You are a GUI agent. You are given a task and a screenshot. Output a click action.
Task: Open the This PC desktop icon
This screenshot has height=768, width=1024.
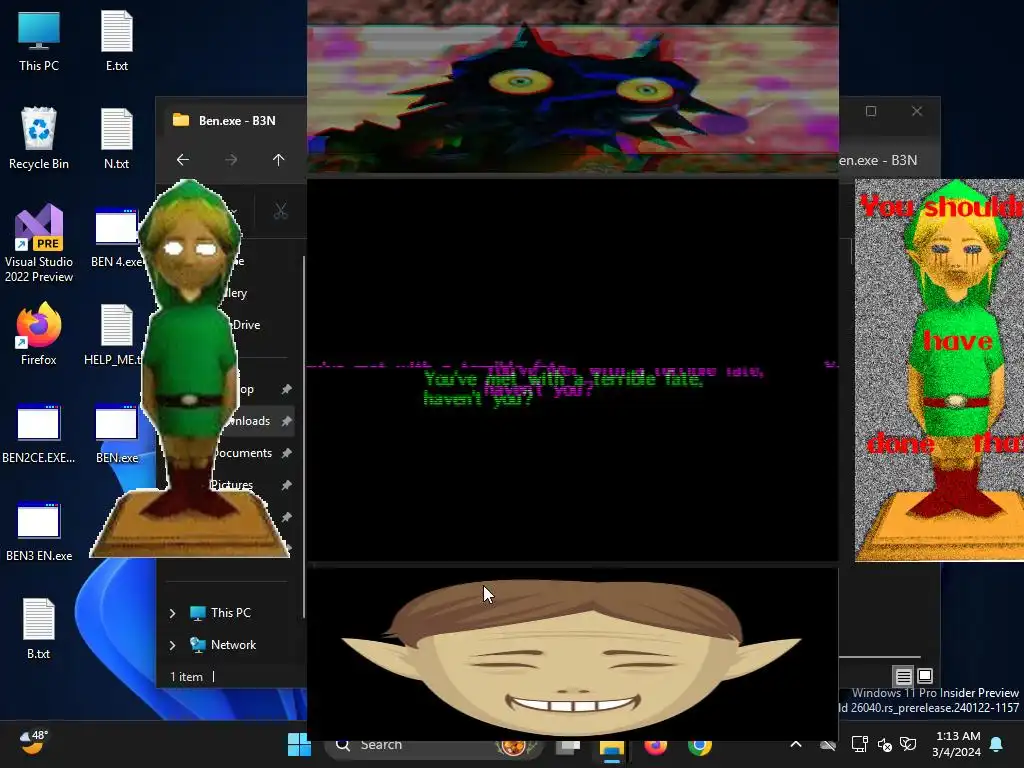pos(39,42)
